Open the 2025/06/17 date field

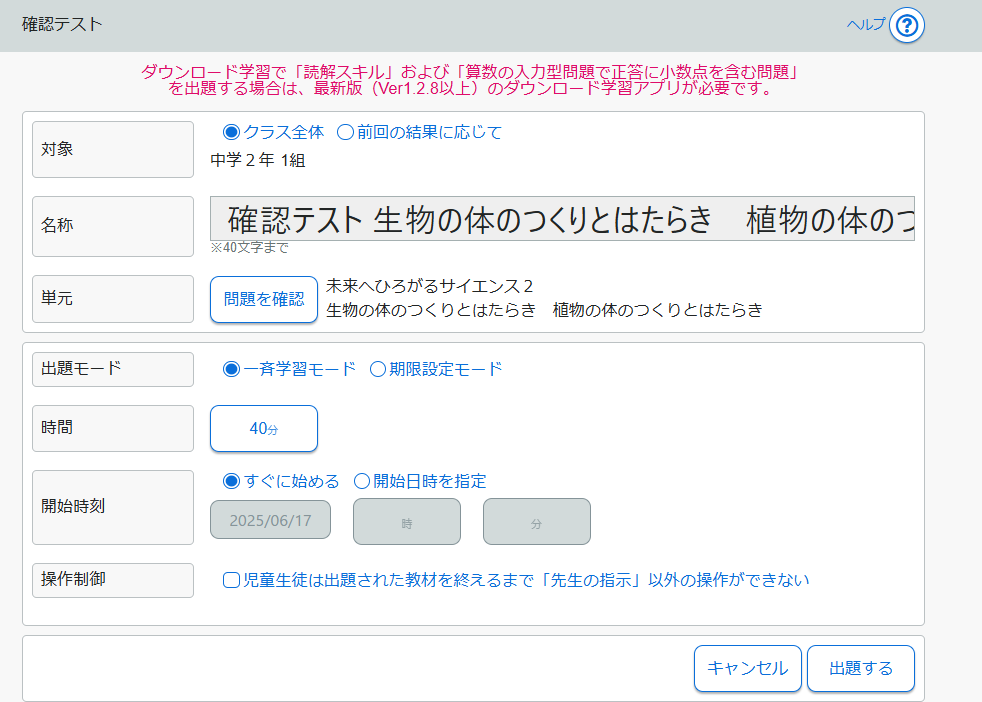tap(271, 521)
